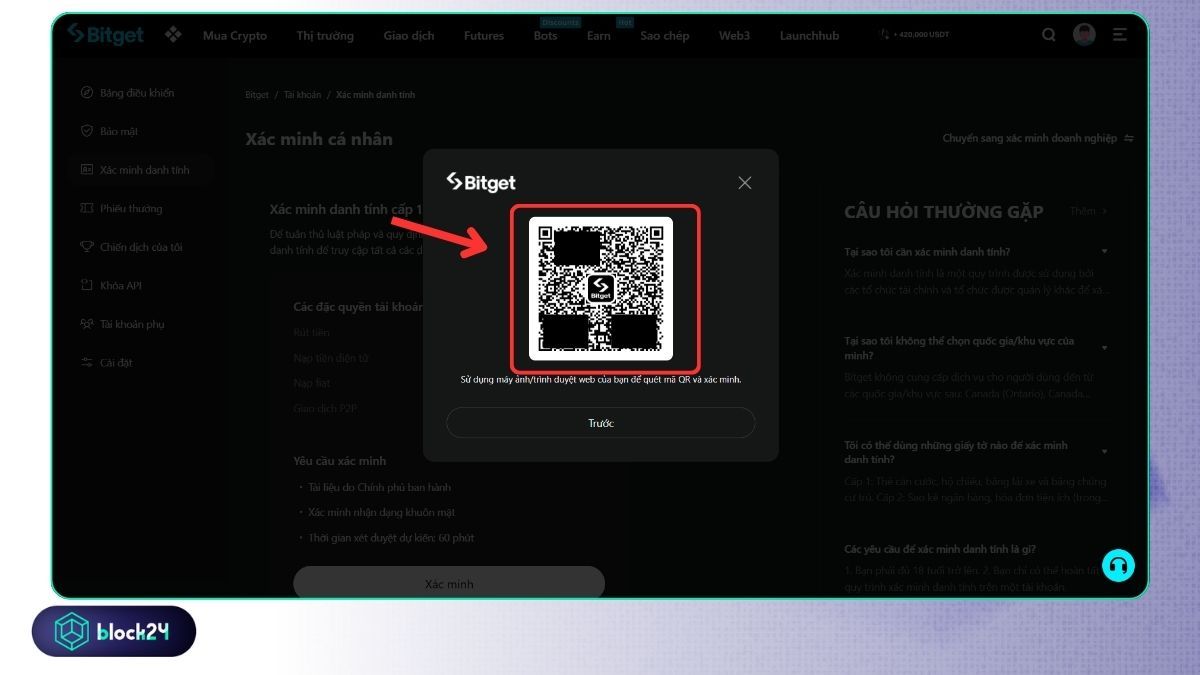Click the +420,000 USDT promo link
The width and height of the screenshot is (1200, 675).
pyautogui.click(x=914, y=34)
